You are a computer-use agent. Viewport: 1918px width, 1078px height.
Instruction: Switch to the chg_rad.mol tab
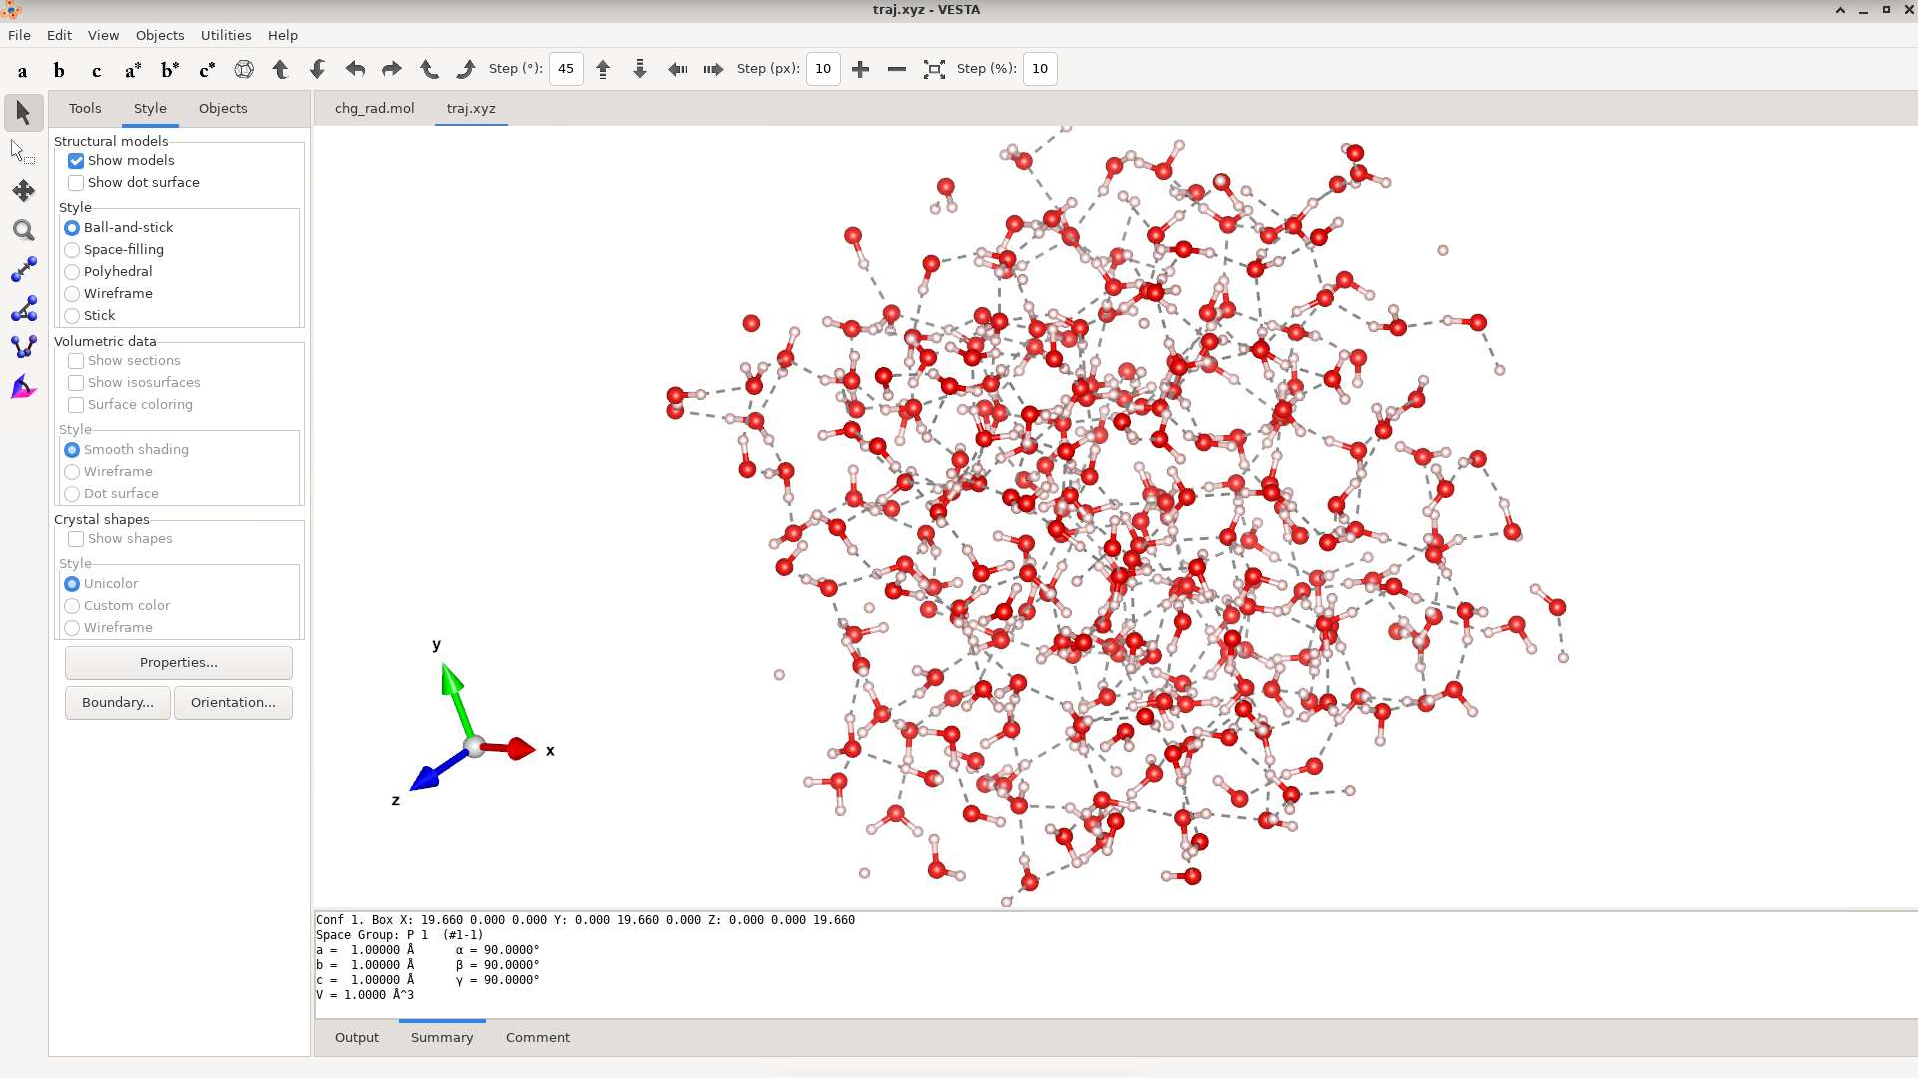click(x=374, y=108)
